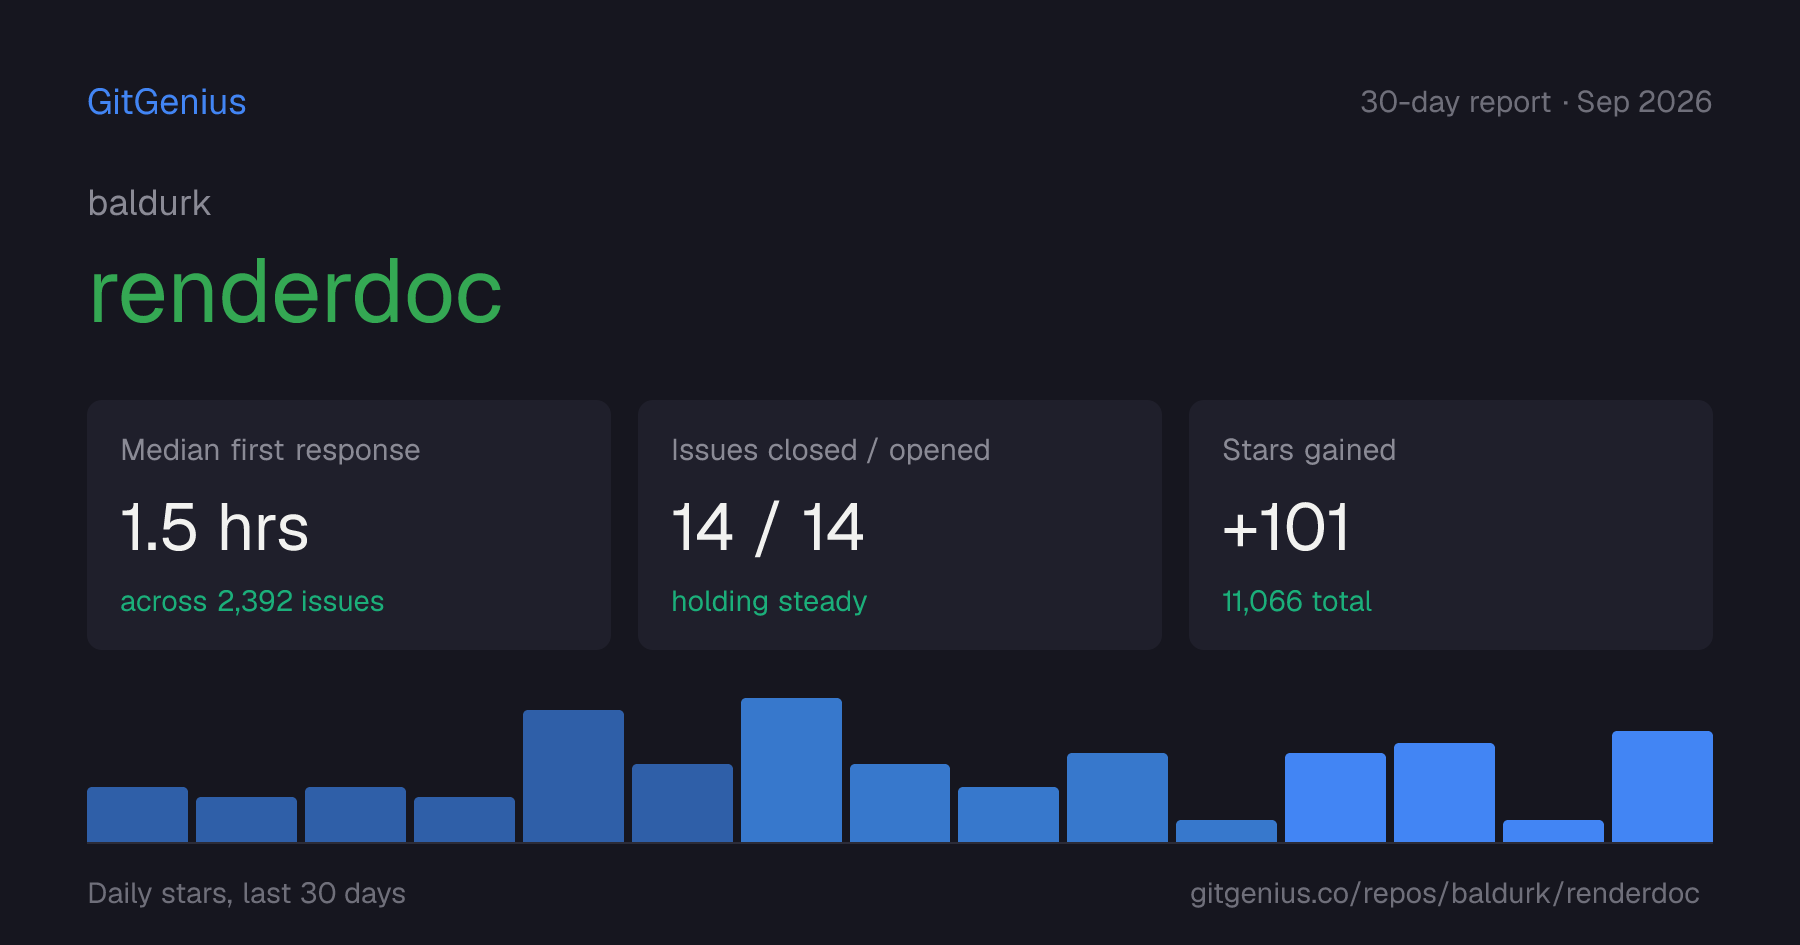
Task: Click the tallest bar in the stars chart
Action: tap(791, 770)
